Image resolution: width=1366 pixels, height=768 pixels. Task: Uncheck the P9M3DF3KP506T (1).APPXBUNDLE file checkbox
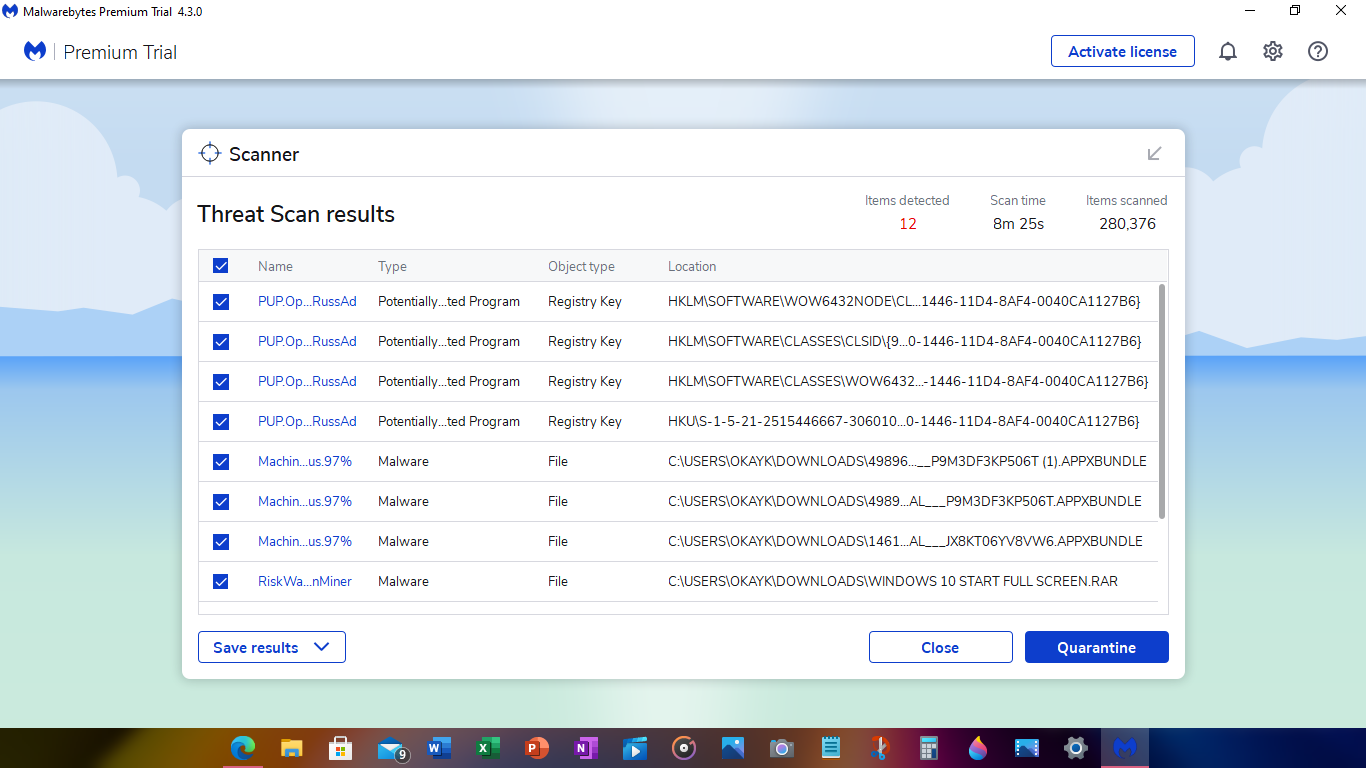[x=221, y=462]
